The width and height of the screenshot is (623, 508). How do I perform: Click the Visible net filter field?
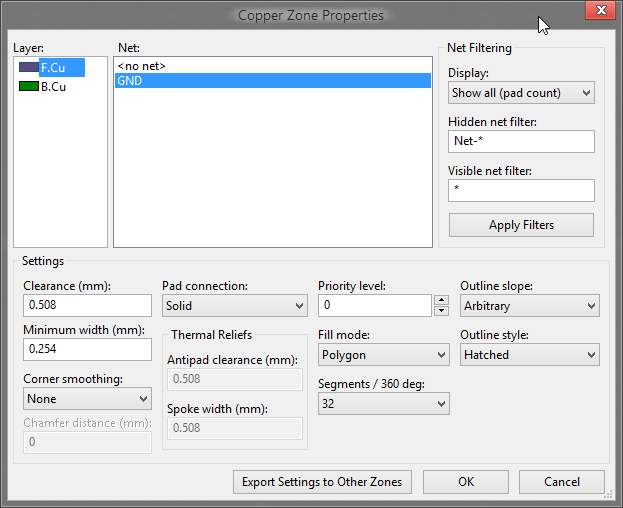tap(521, 190)
